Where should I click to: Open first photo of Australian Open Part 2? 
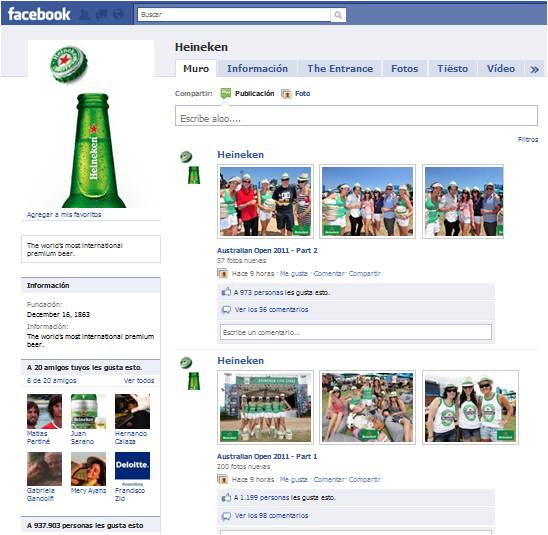coord(265,201)
